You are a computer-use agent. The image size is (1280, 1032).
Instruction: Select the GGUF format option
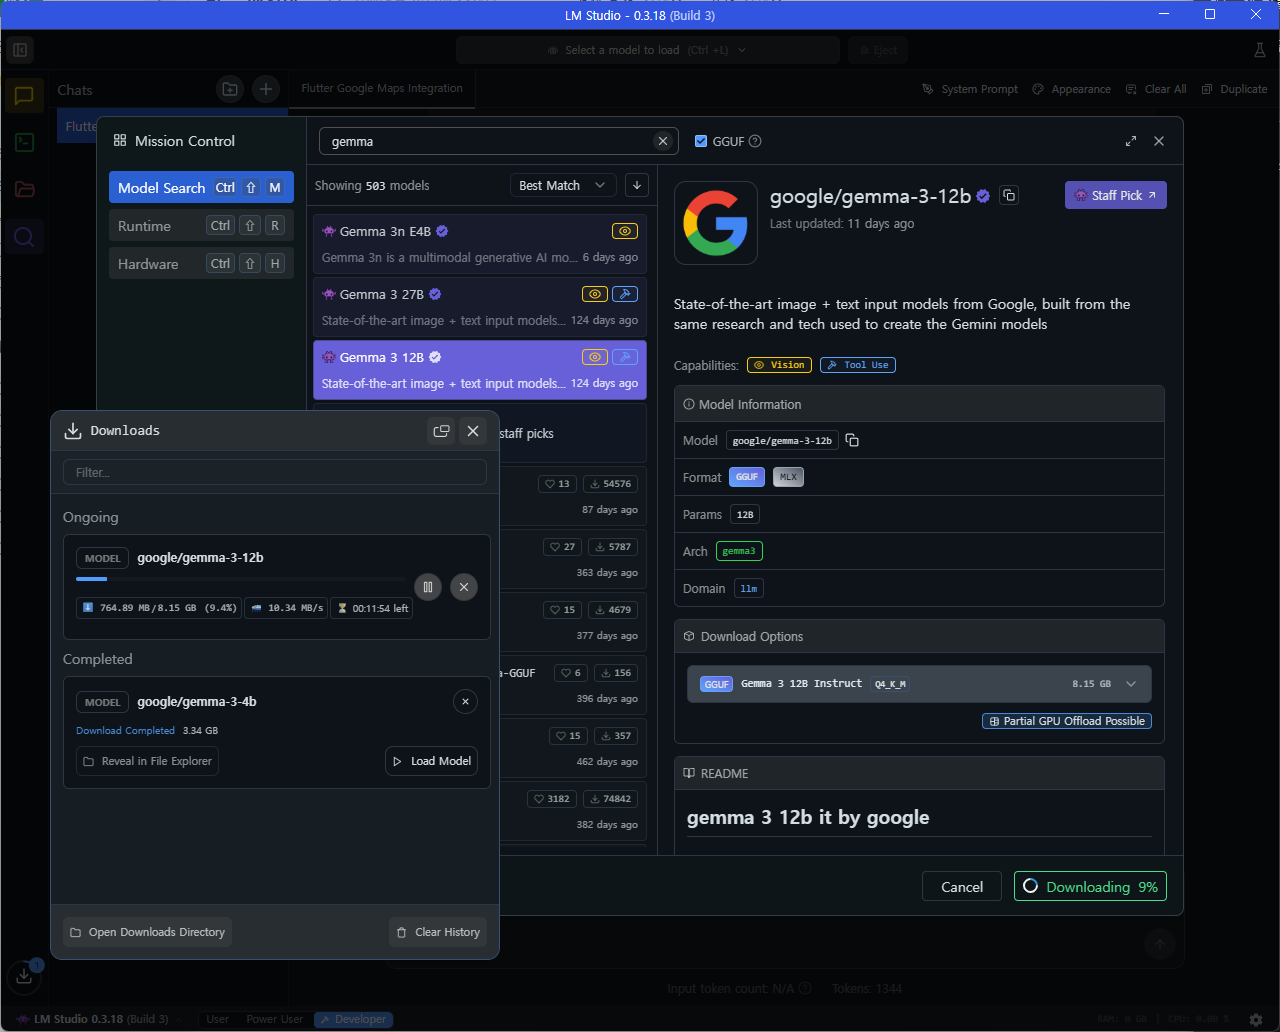pos(747,477)
